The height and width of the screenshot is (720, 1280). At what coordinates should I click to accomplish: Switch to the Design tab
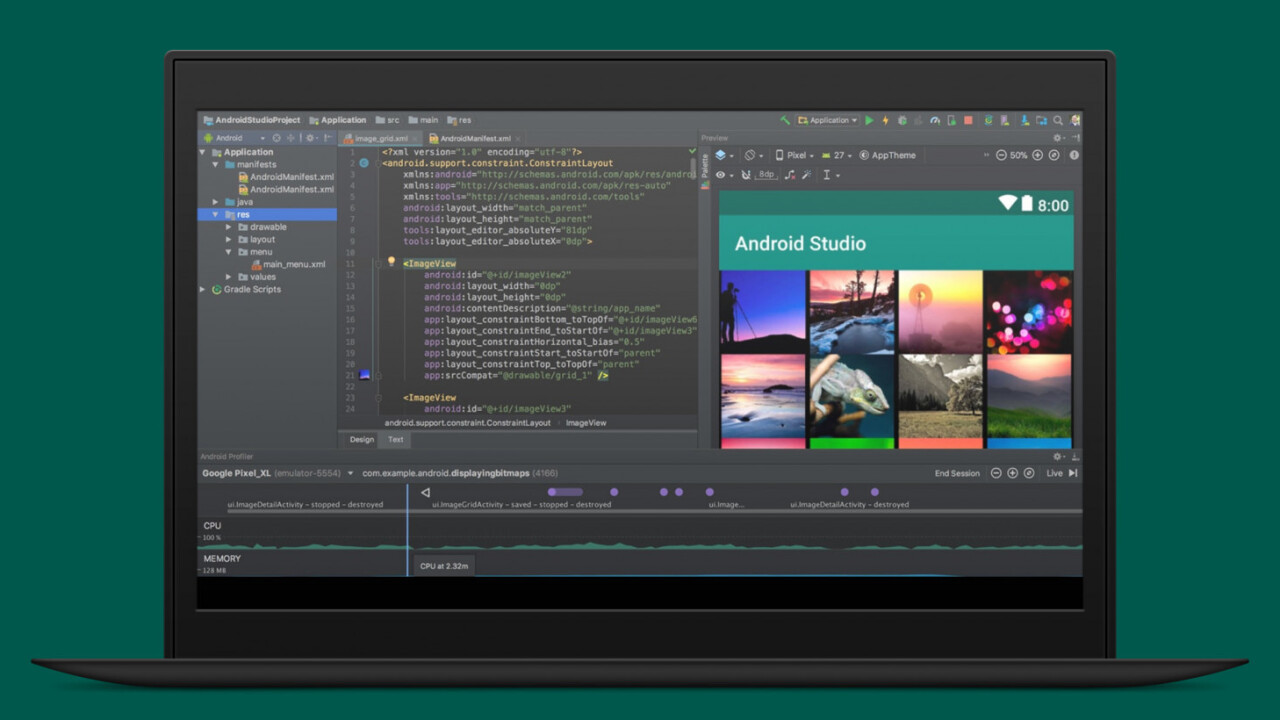click(x=361, y=439)
